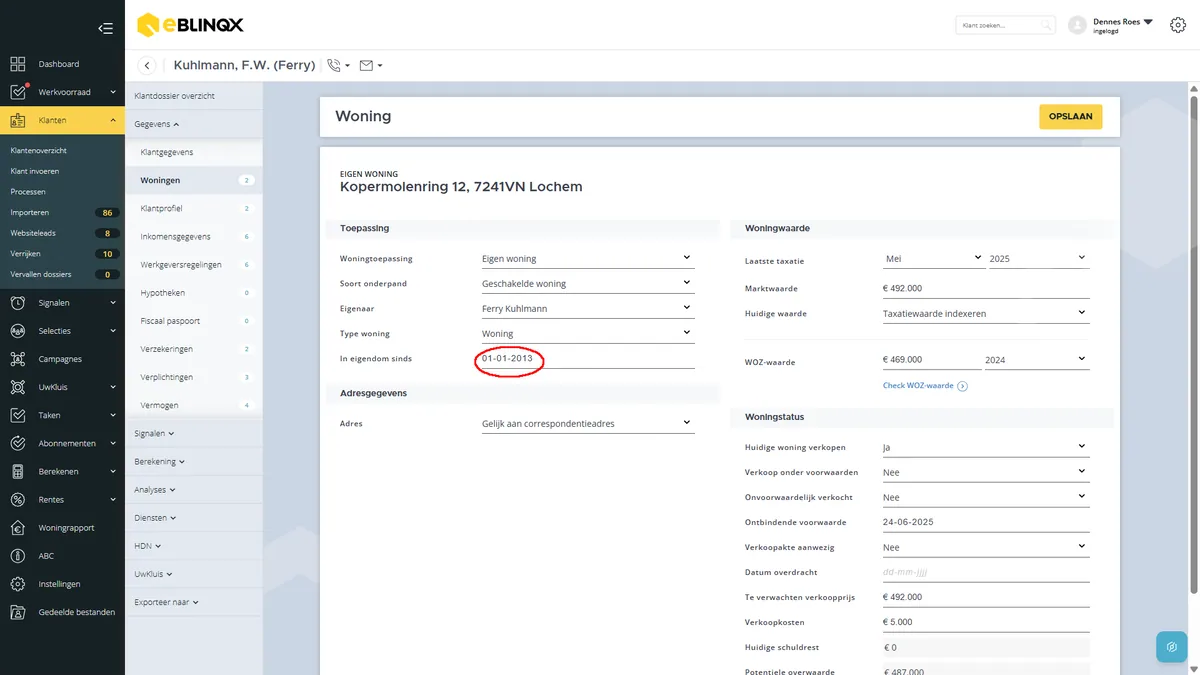Open the Dennes Roes user menu
The width and height of the screenshot is (1200, 675).
[1111, 25]
